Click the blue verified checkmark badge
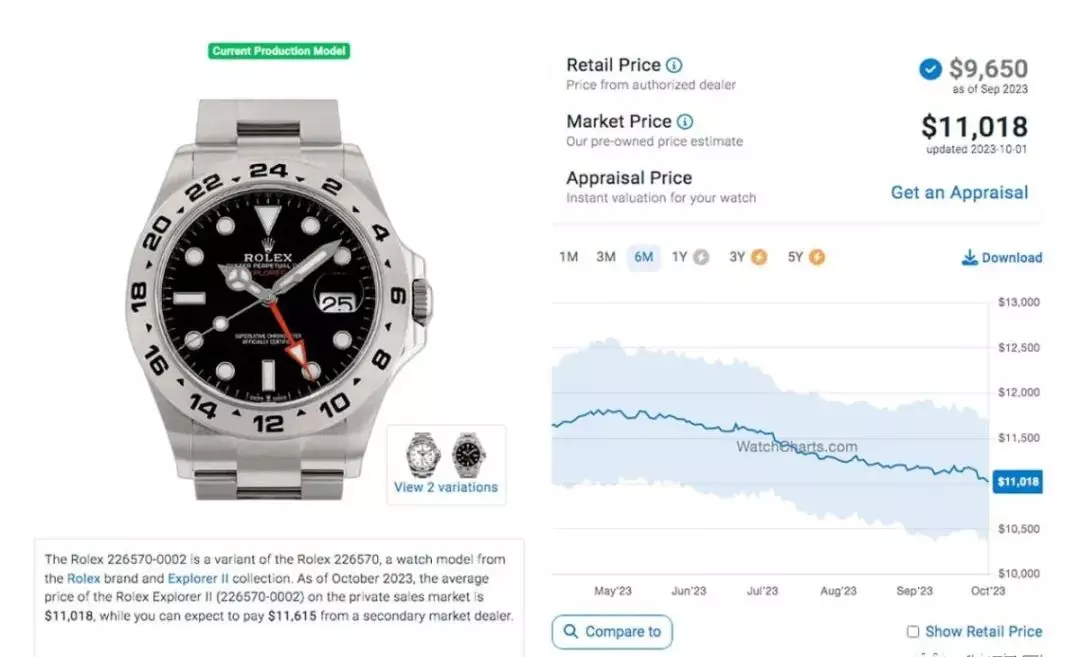The height and width of the screenshot is (657, 1080). pos(931,69)
